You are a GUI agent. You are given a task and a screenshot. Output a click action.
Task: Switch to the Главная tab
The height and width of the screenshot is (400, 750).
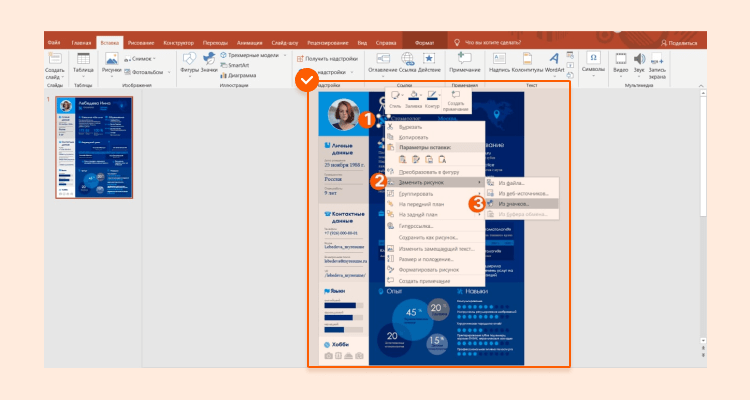tap(81, 43)
